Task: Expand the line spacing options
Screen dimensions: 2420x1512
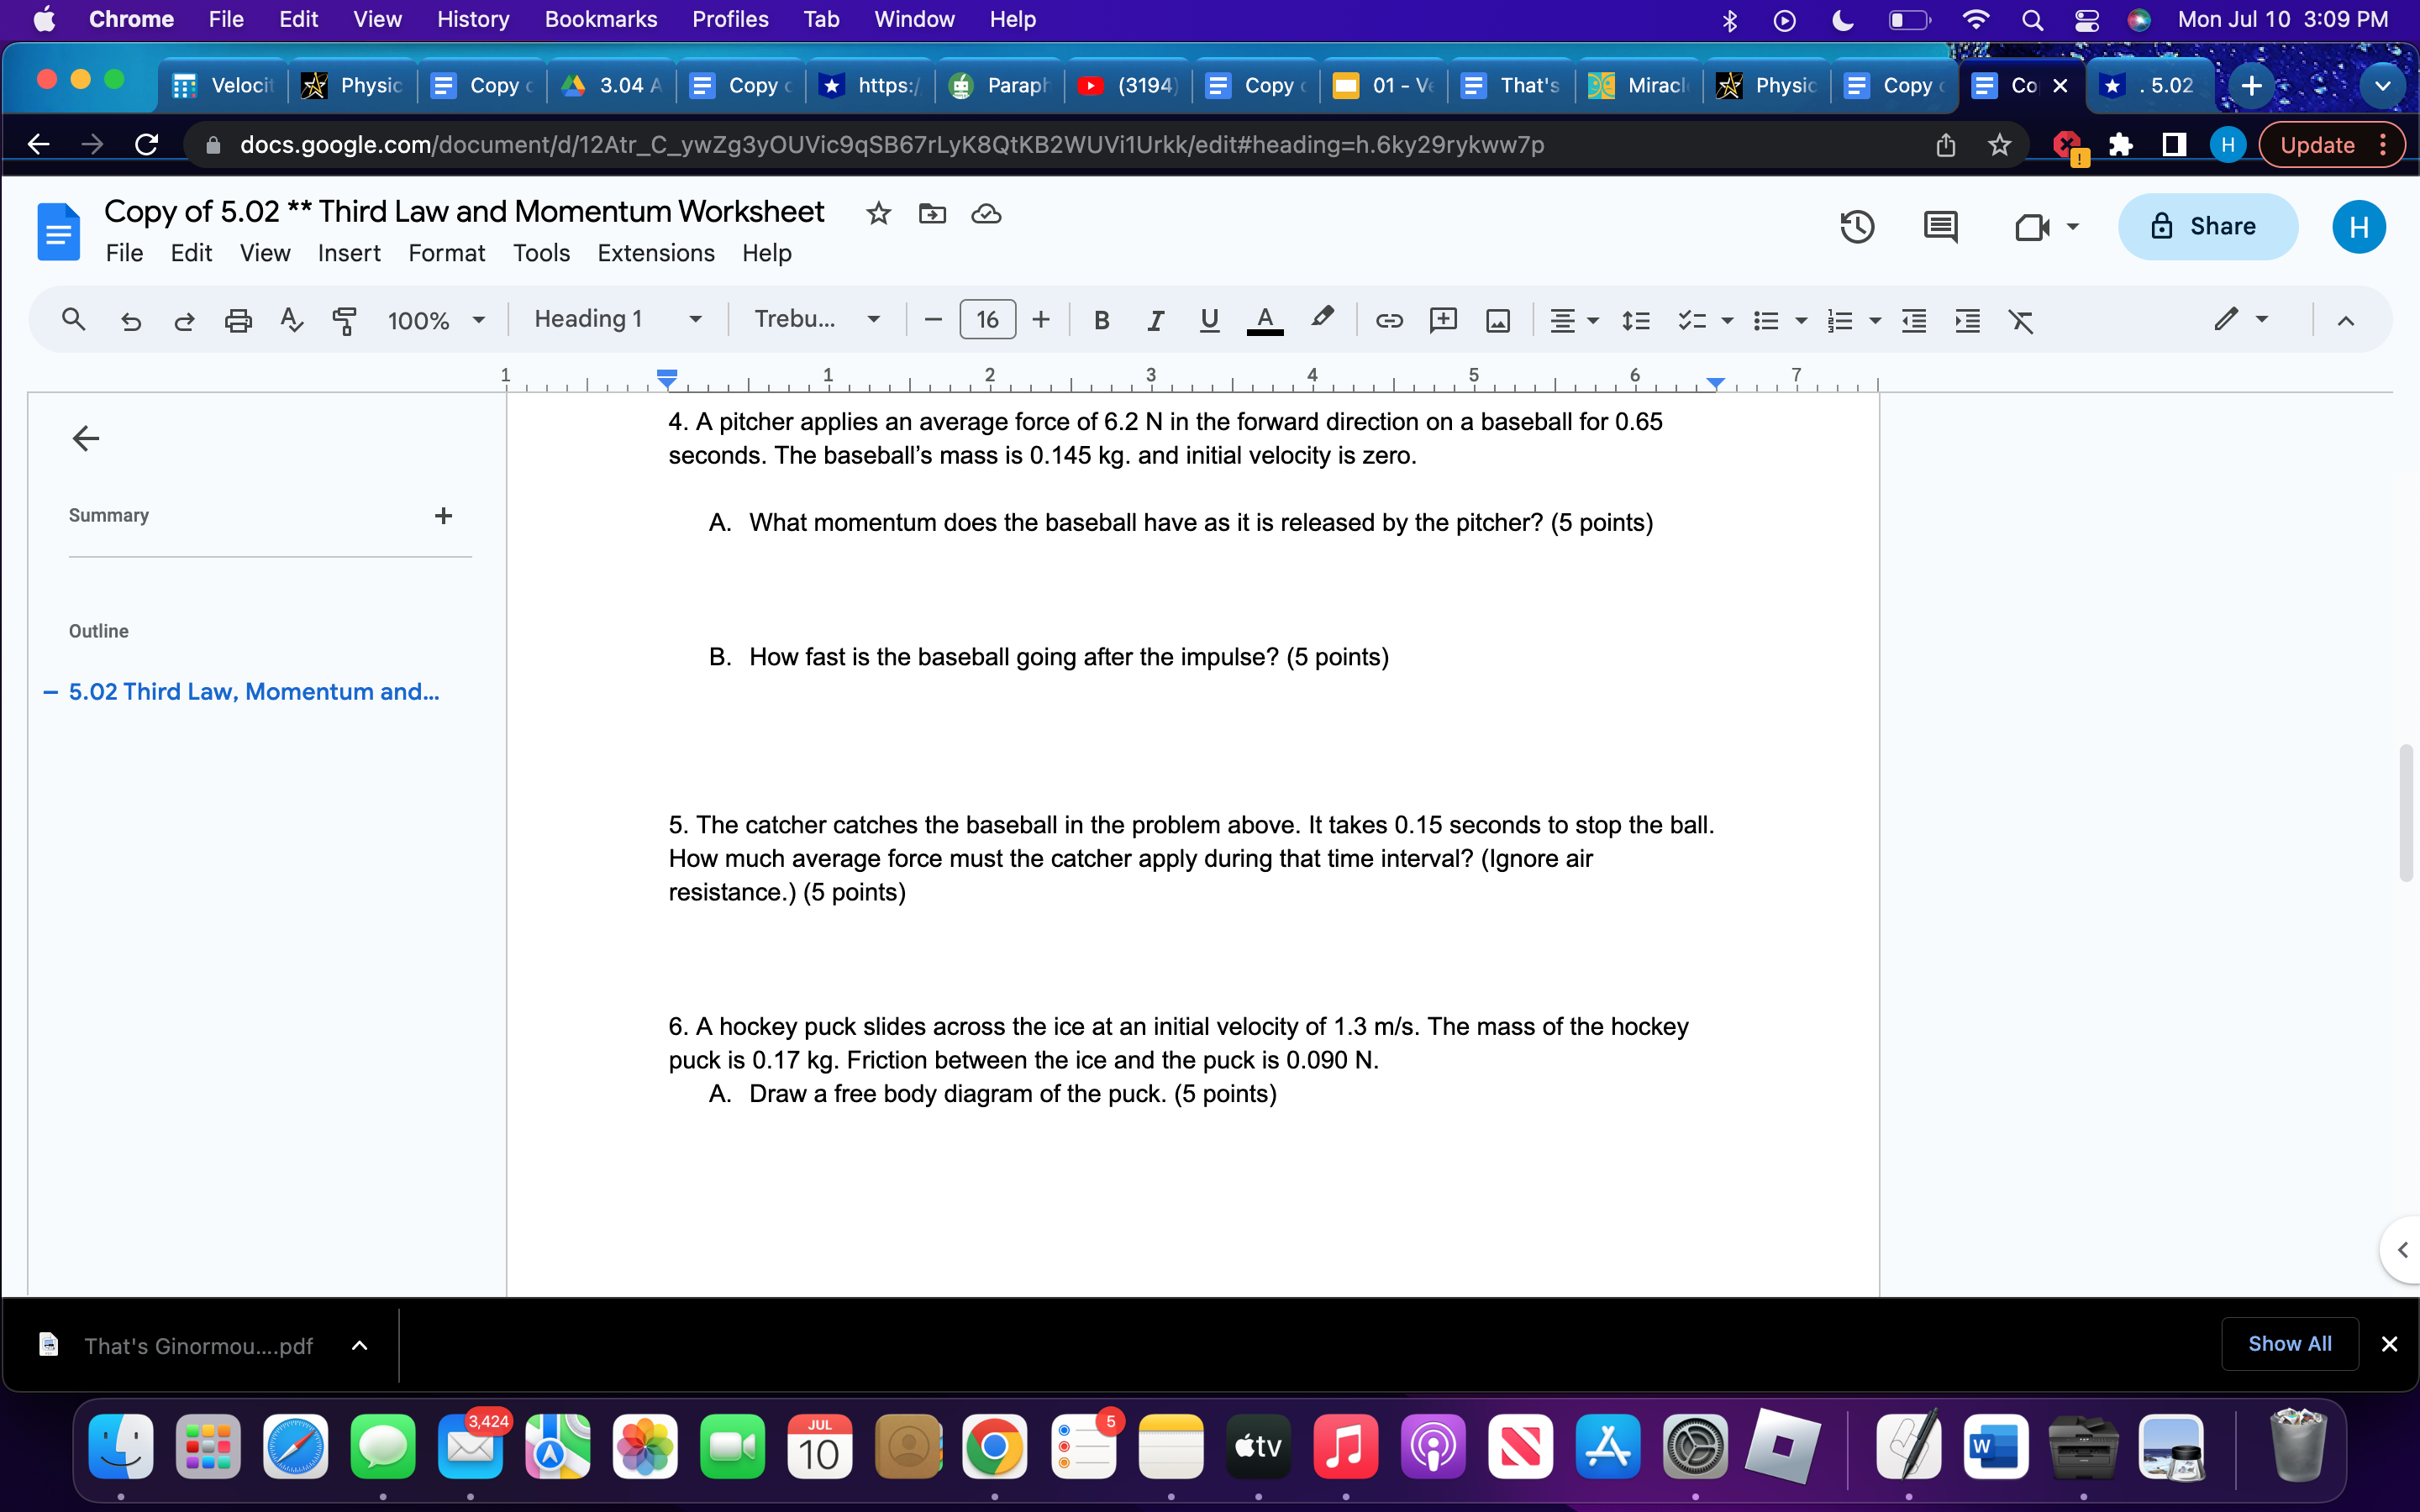Action: click(1637, 320)
